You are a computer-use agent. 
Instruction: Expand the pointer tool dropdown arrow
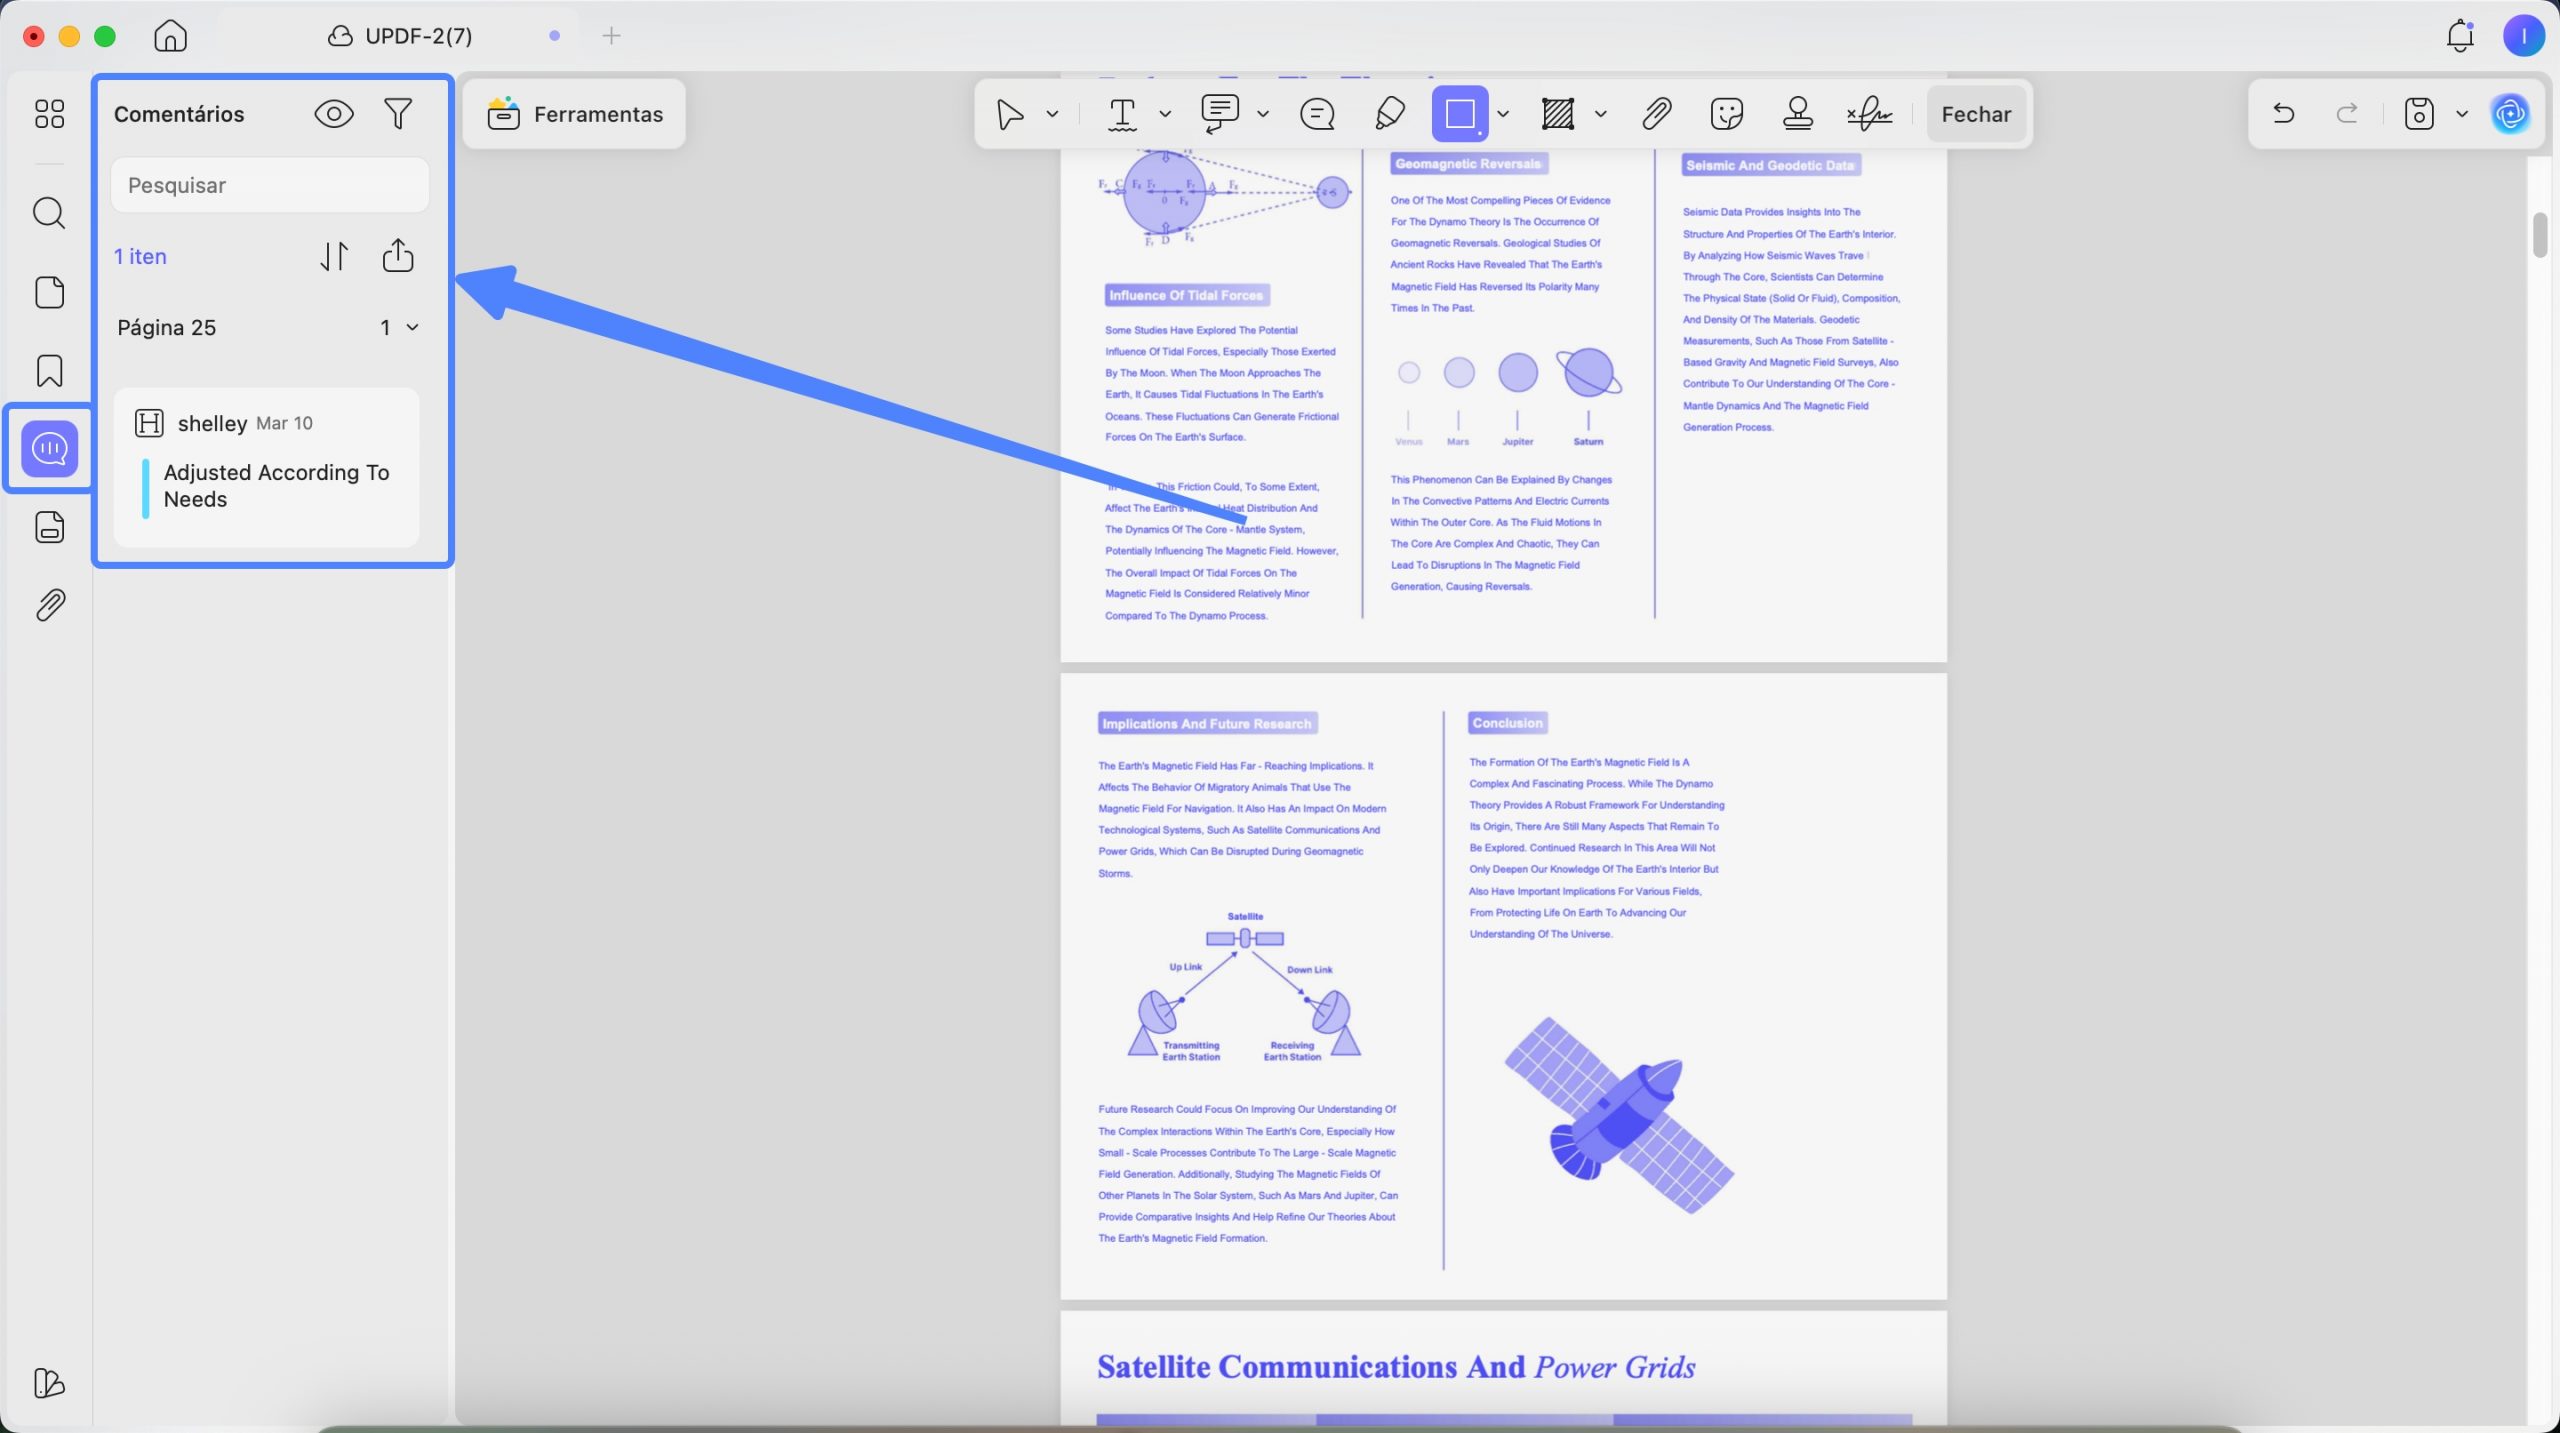tap(1052, 114)
